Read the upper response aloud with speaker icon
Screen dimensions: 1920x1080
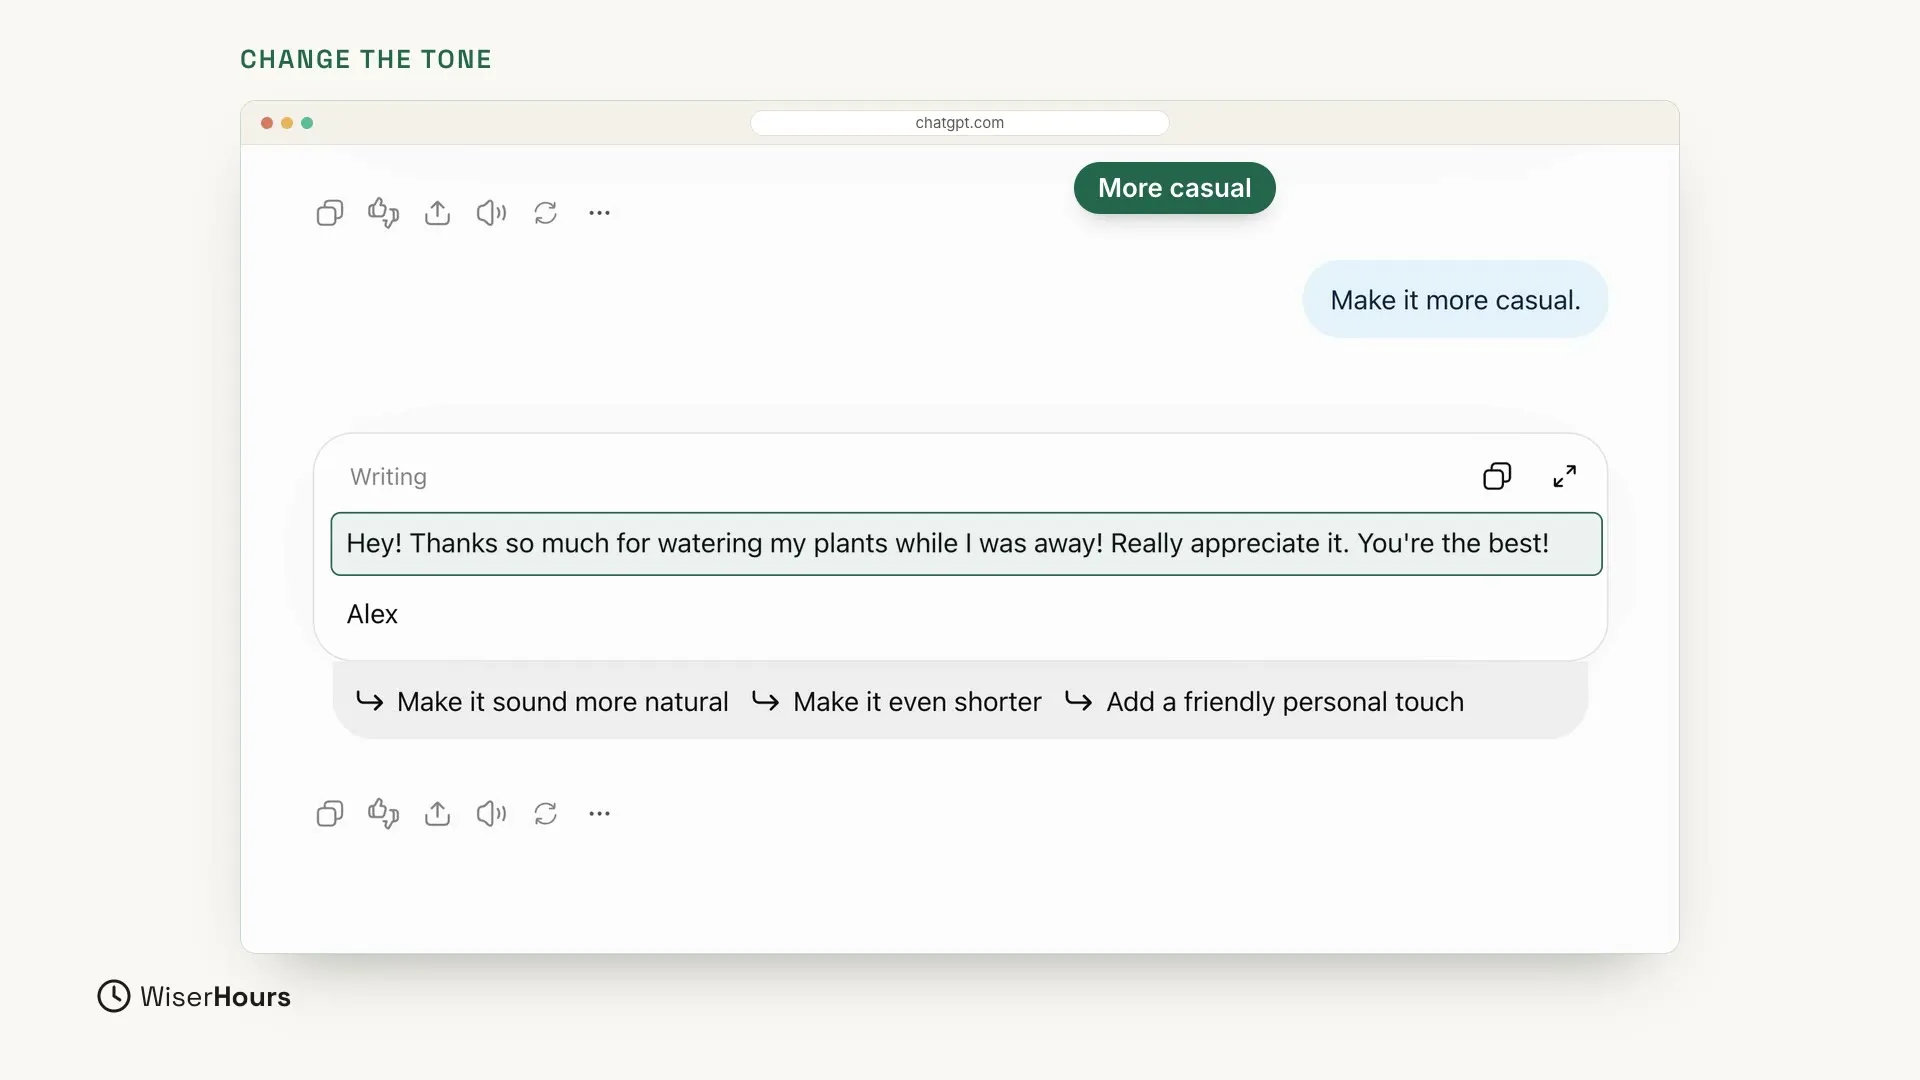pyautogui.click(x=491, y=213)
